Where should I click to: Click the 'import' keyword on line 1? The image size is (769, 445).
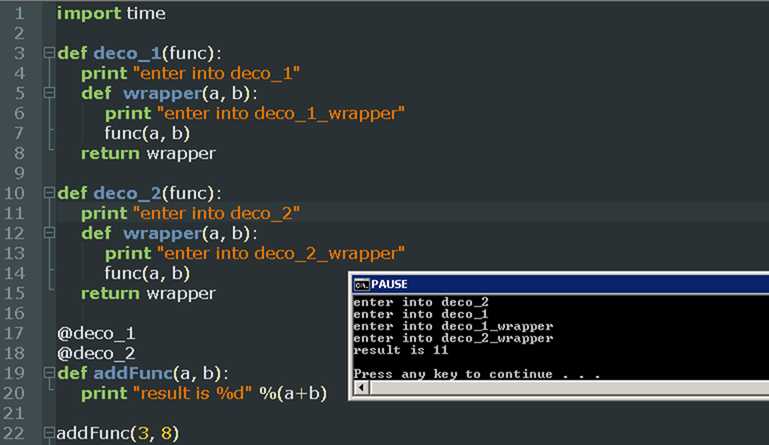tap(83, 14)
